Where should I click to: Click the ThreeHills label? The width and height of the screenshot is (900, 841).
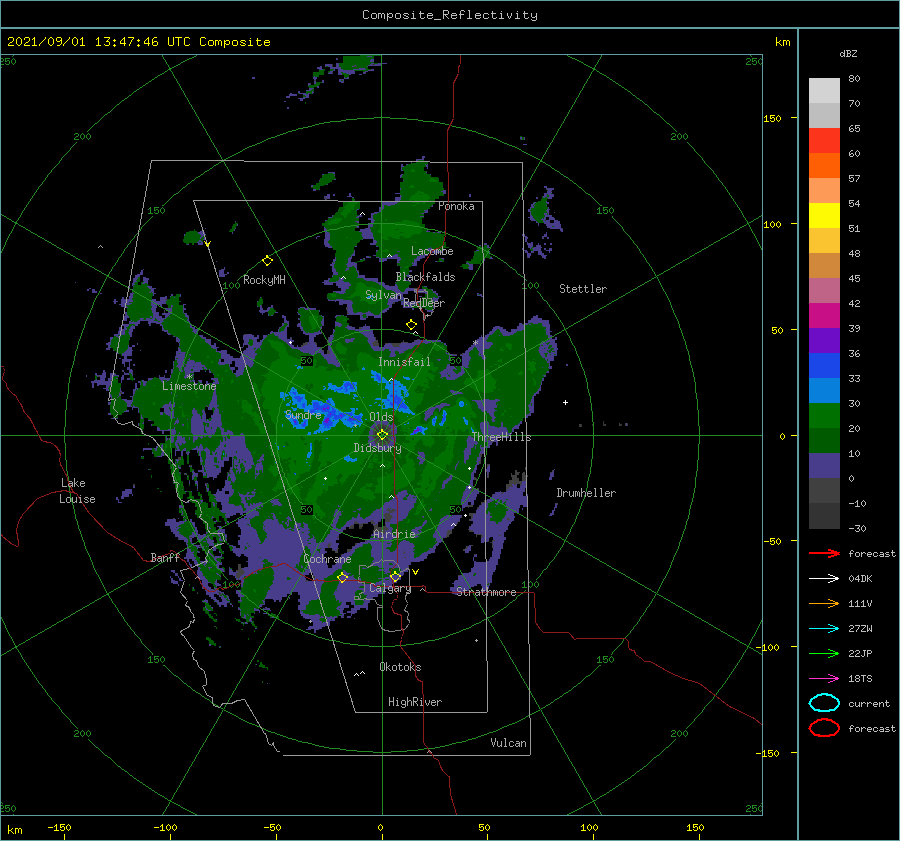click(501, 437)
